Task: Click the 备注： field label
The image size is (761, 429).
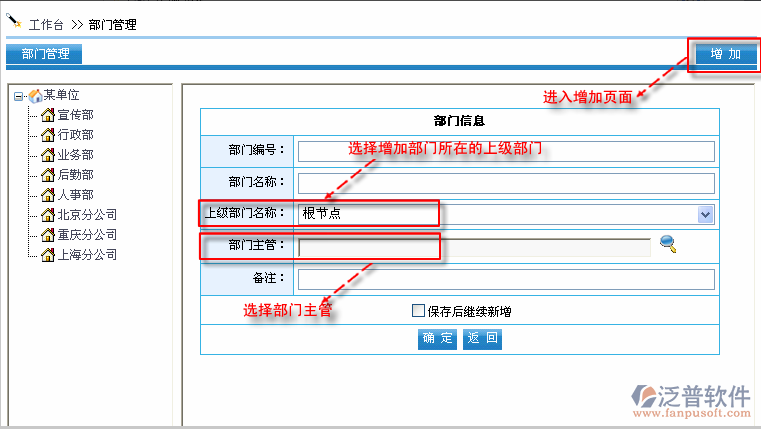Action: 268,278
